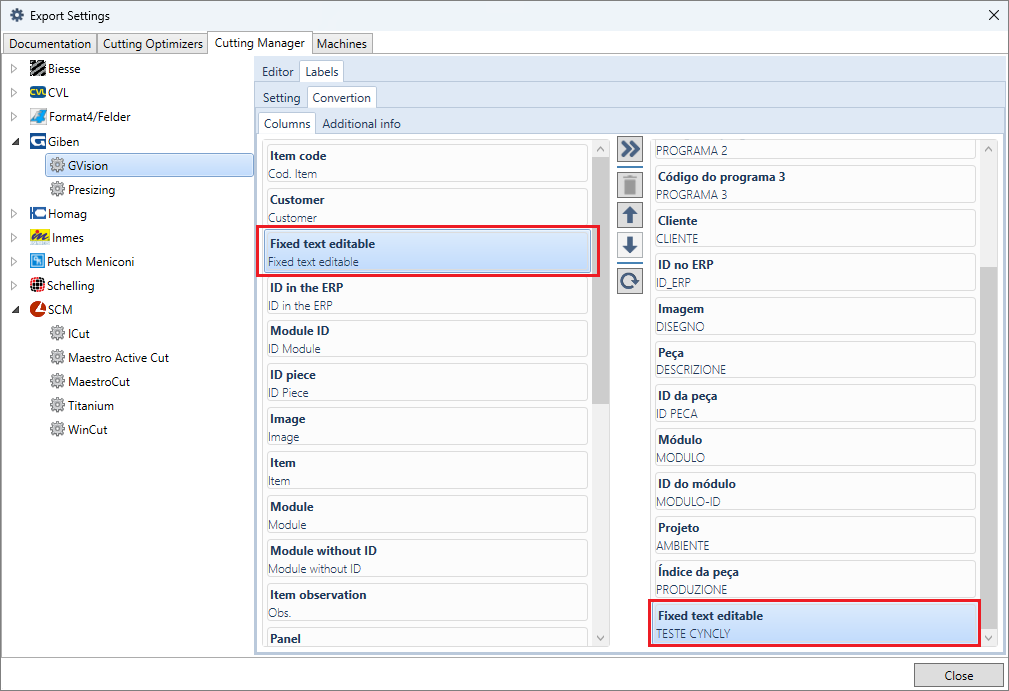
Task: Open the Cutting Optimizers tab
Action: [153, 44]
